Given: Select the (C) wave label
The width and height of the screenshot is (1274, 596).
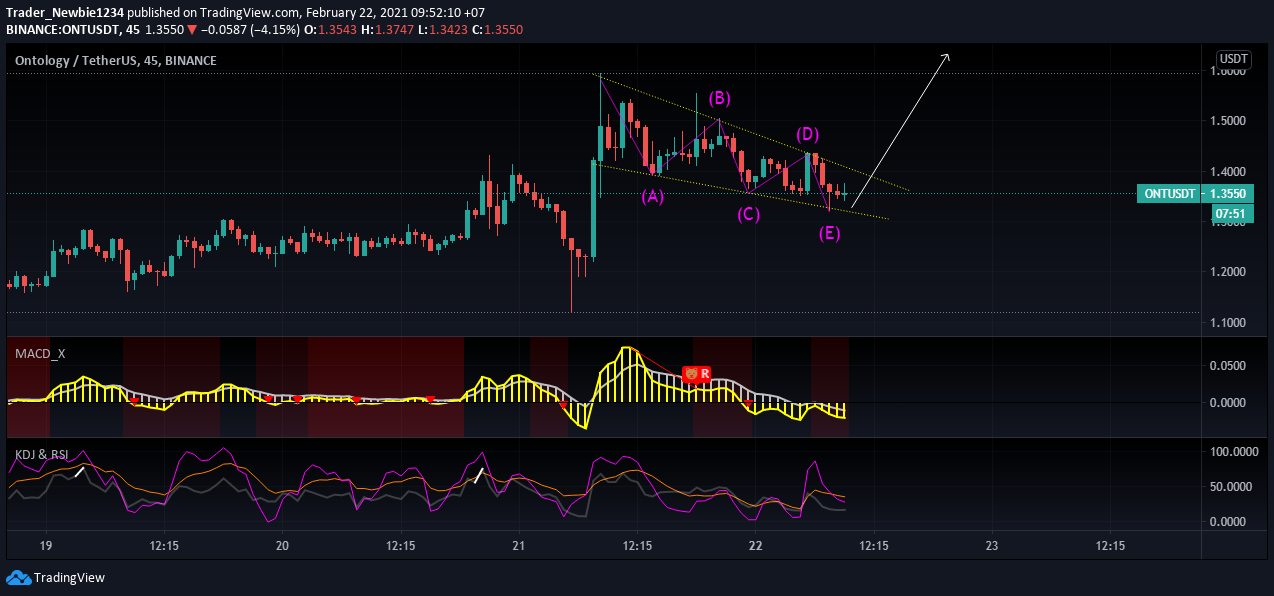Looking at the screenshot, I should (x=748, y=214).
